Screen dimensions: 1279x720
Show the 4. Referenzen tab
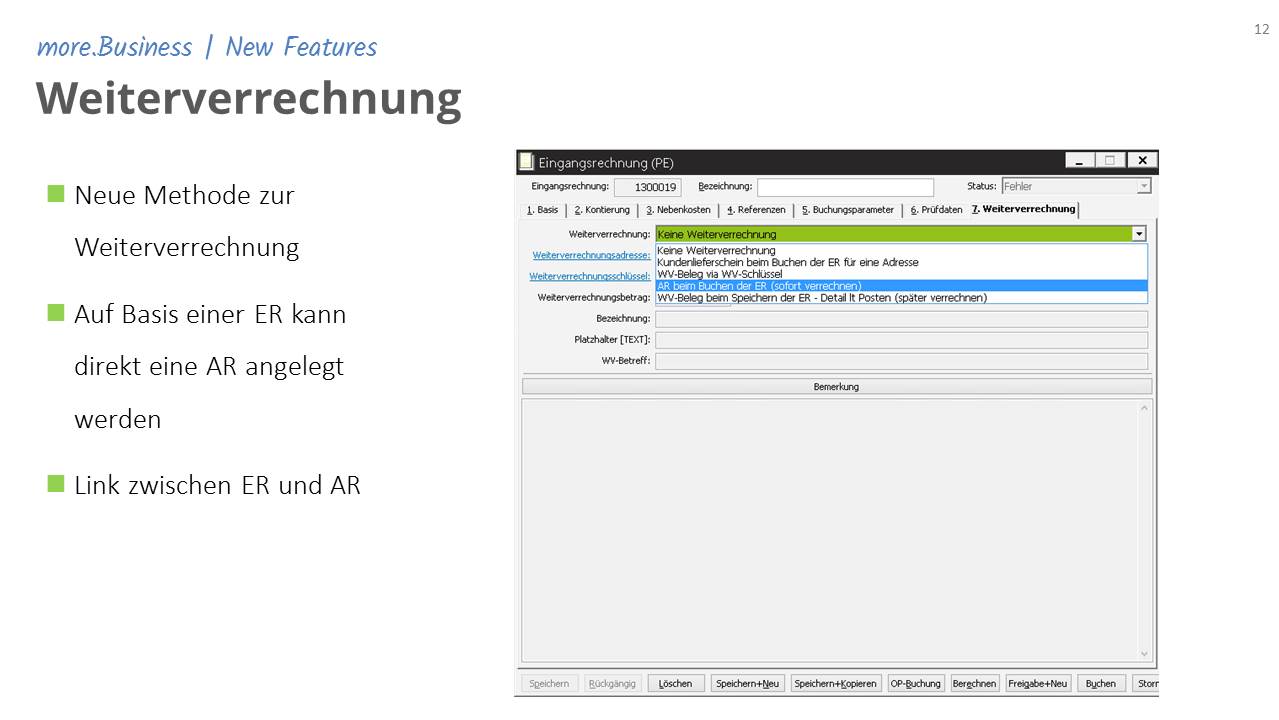coord(756,210)
